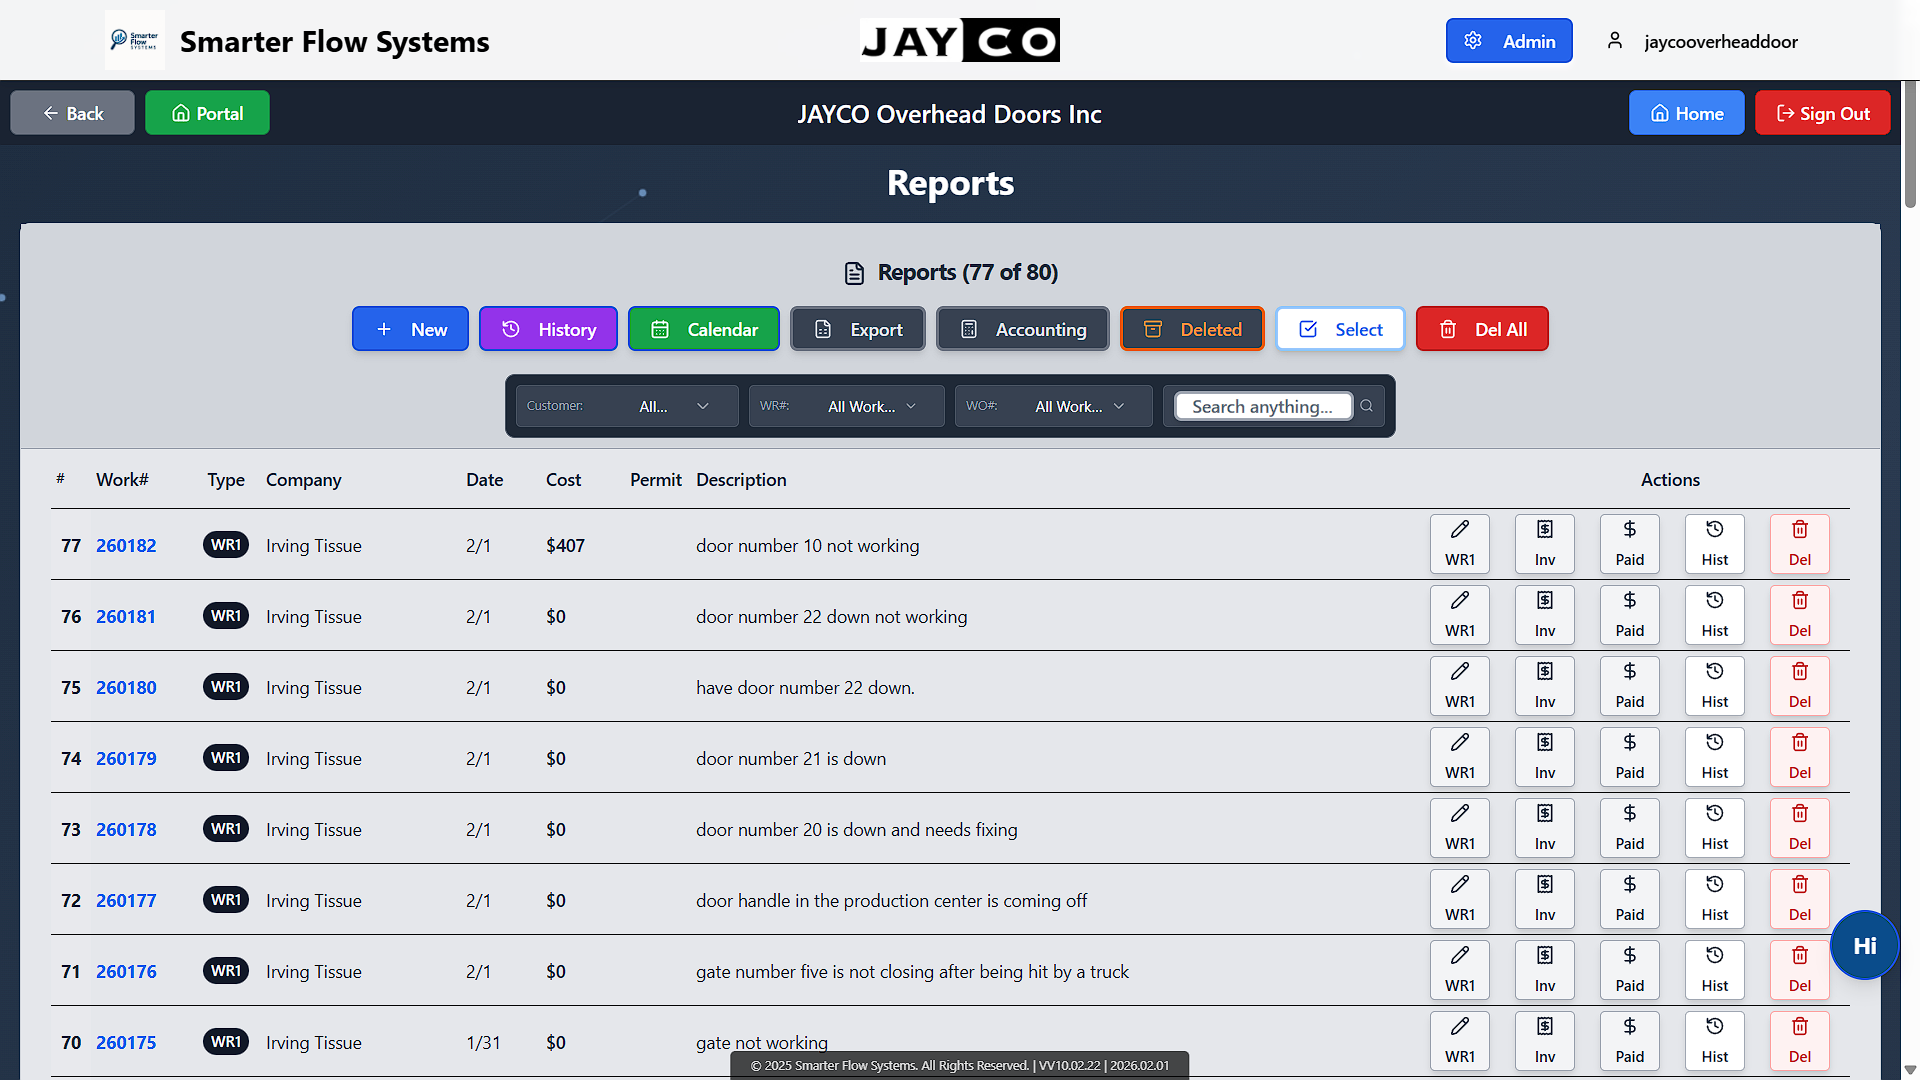1920x1080 pixels.
Task: Click the page vertical scrollbar
Action: pos(1910,145)
